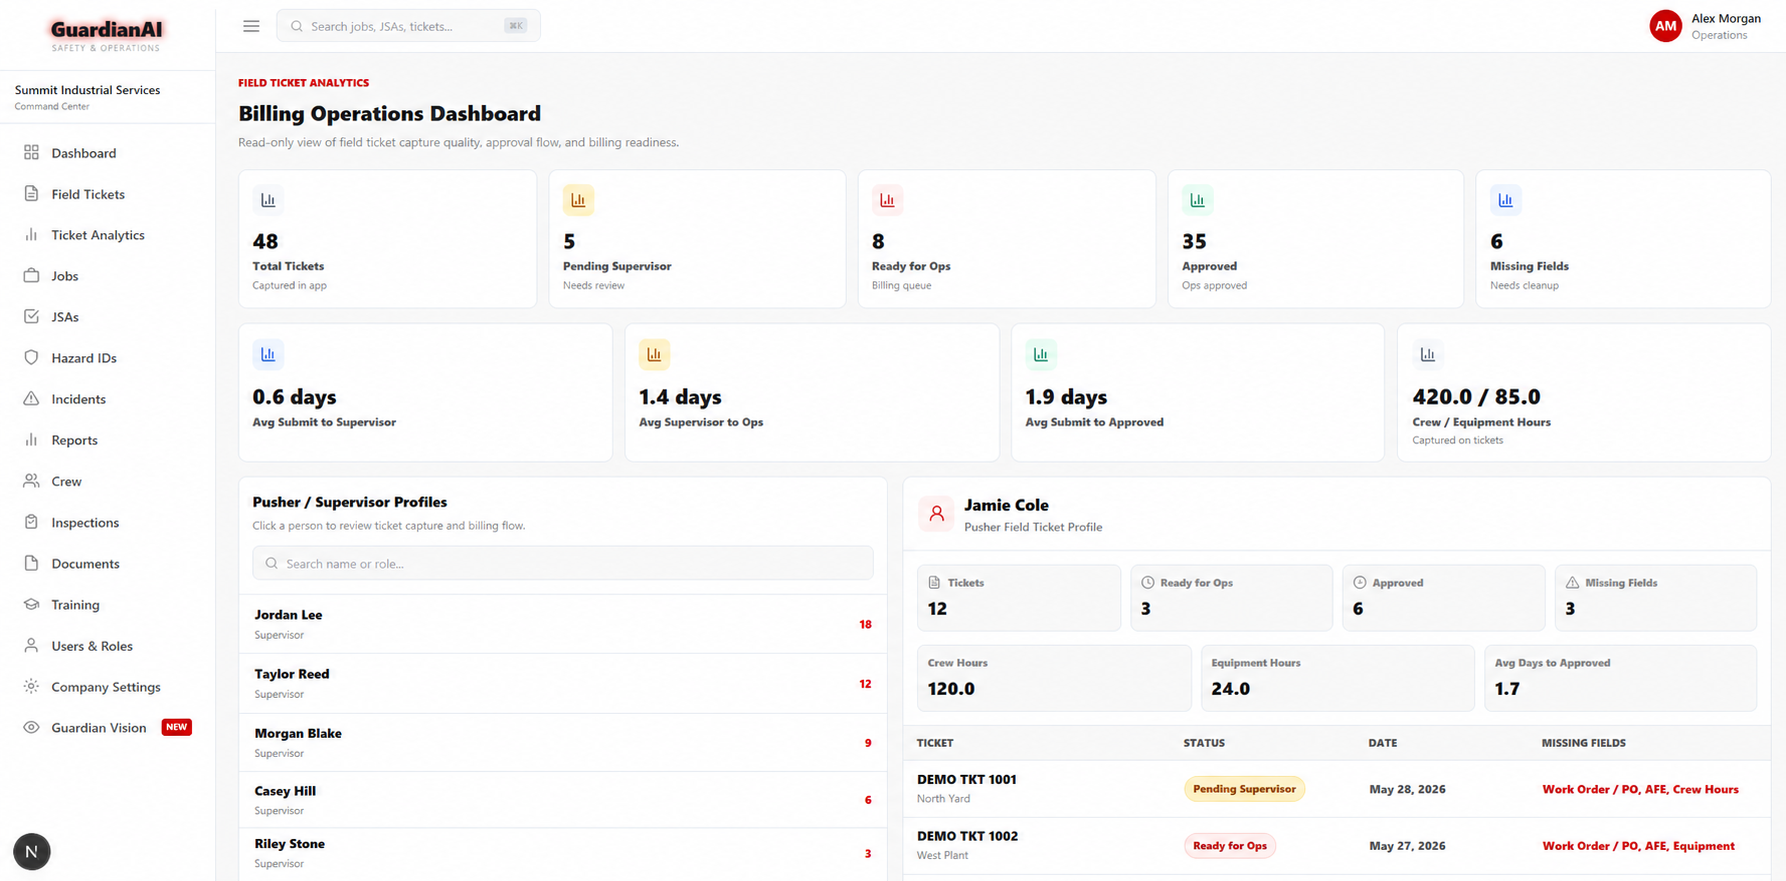Click the Documents file icon
Image resolution: width=1786 pixels, height=881 pixels.
click(31, 563)
